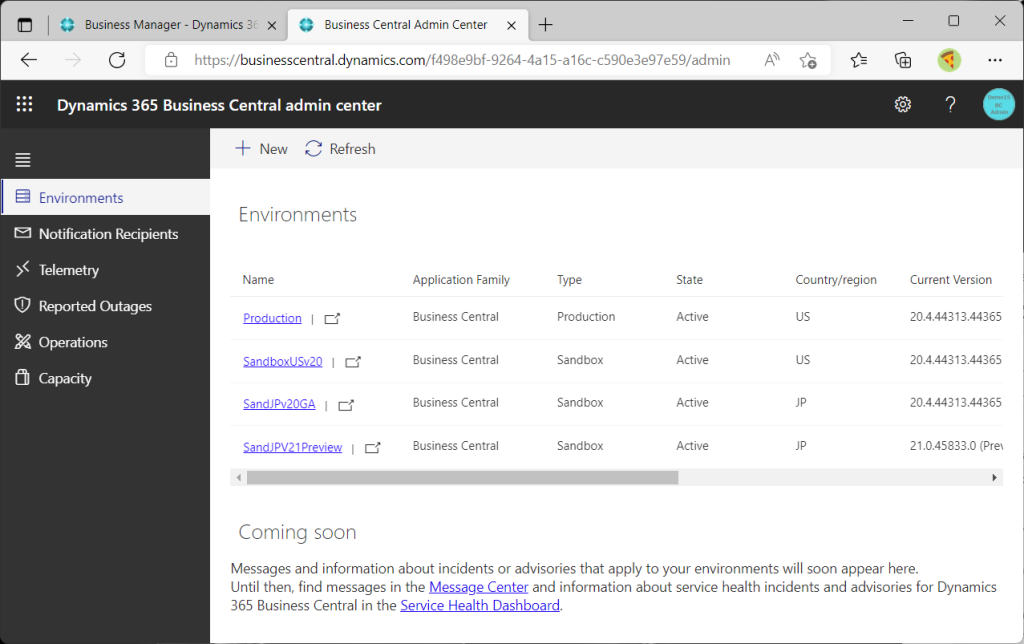
Task: Click the Application Family column header
Action: tap(461, 280)
